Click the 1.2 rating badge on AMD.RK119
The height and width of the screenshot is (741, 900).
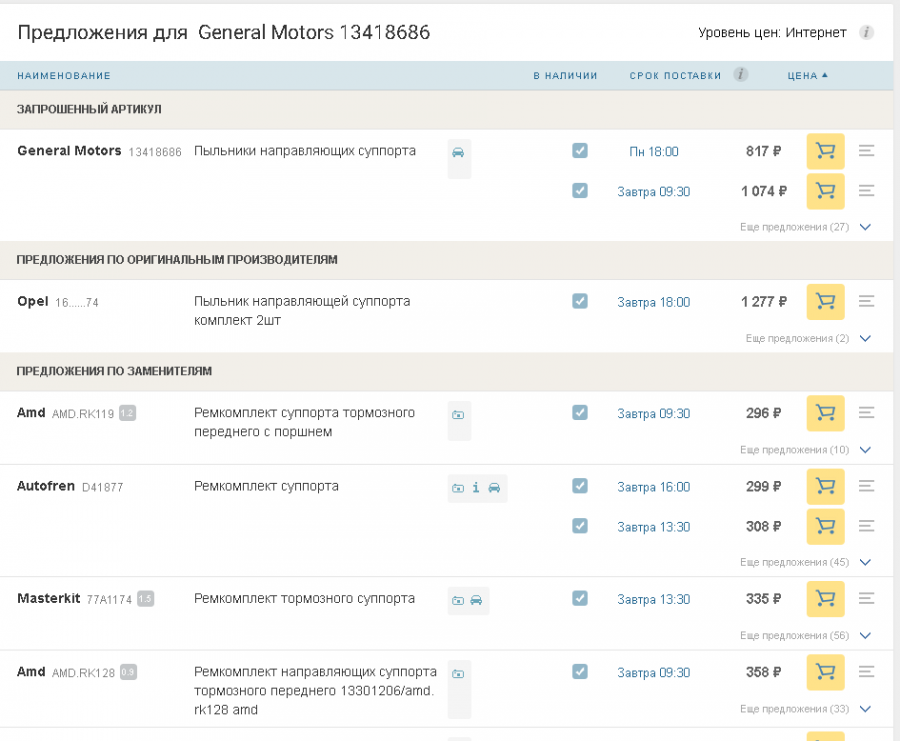[x=127, y=413]
